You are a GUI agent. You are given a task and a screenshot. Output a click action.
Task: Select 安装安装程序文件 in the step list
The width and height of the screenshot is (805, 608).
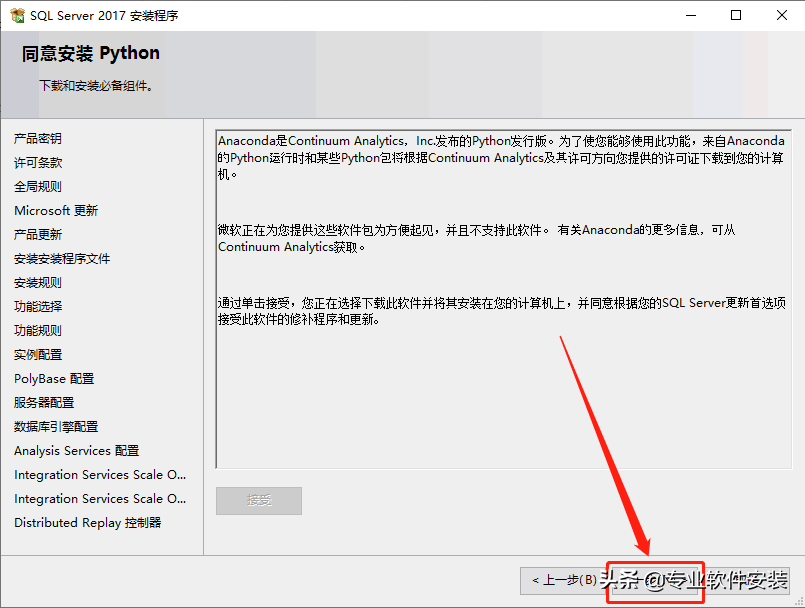point(62,259)
